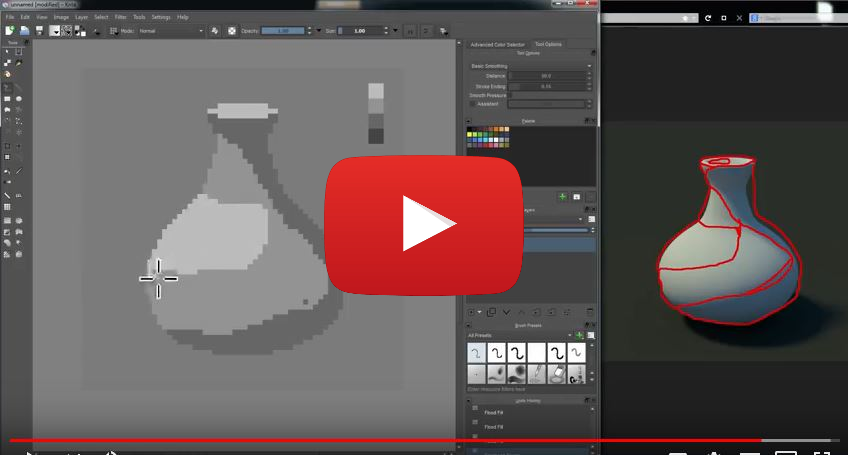Open the File menu
Viewport: 848px width, 455px height.
[x=10, y=17]
